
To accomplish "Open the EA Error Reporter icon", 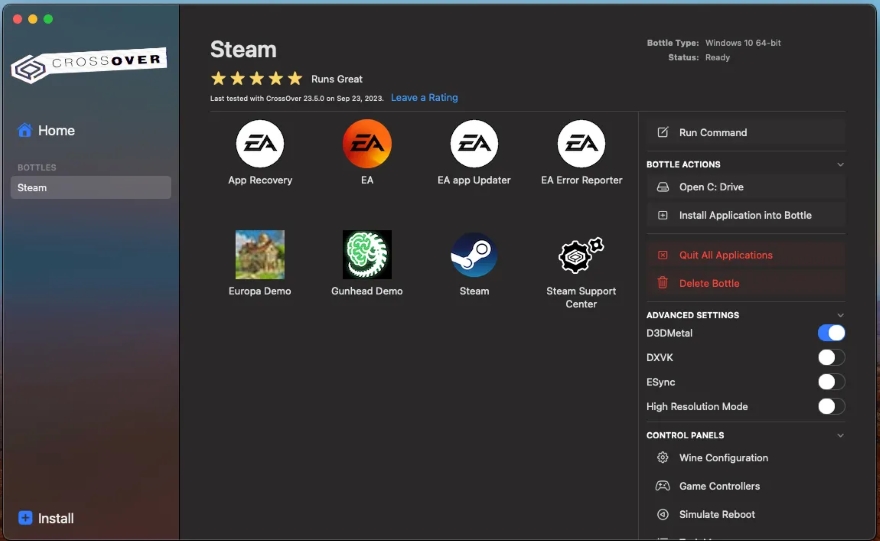I will [x=581, y=145].
